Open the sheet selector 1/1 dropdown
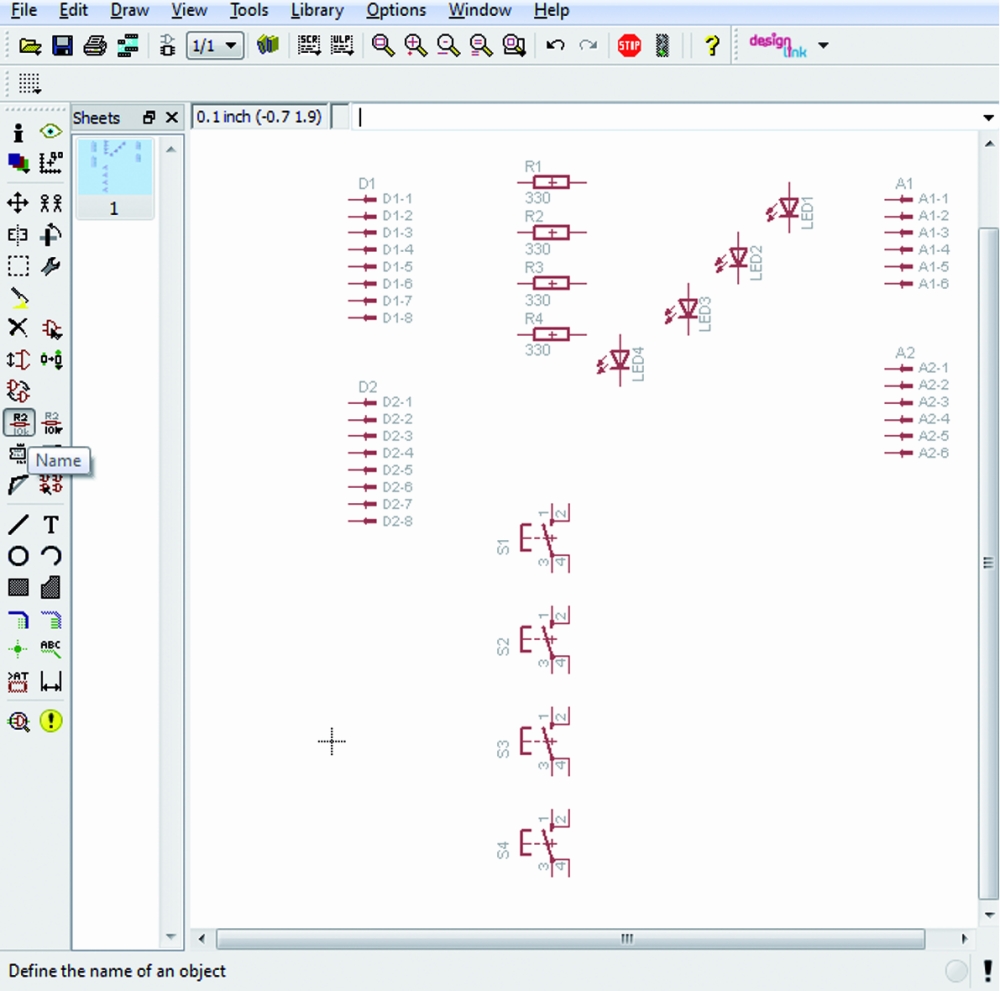 [214, 45]
